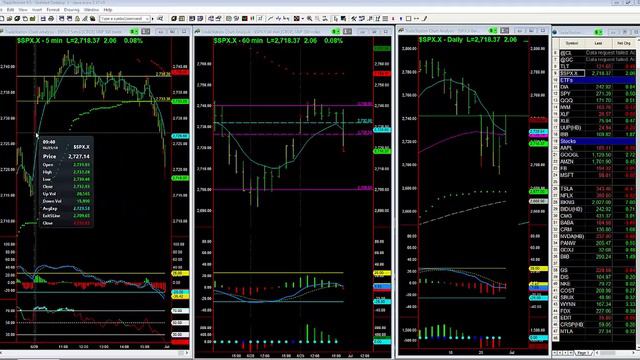Image resolution: width=640 pixels, height=360 pixels.
Task: Open the Format menu
Action: point(53,9)
